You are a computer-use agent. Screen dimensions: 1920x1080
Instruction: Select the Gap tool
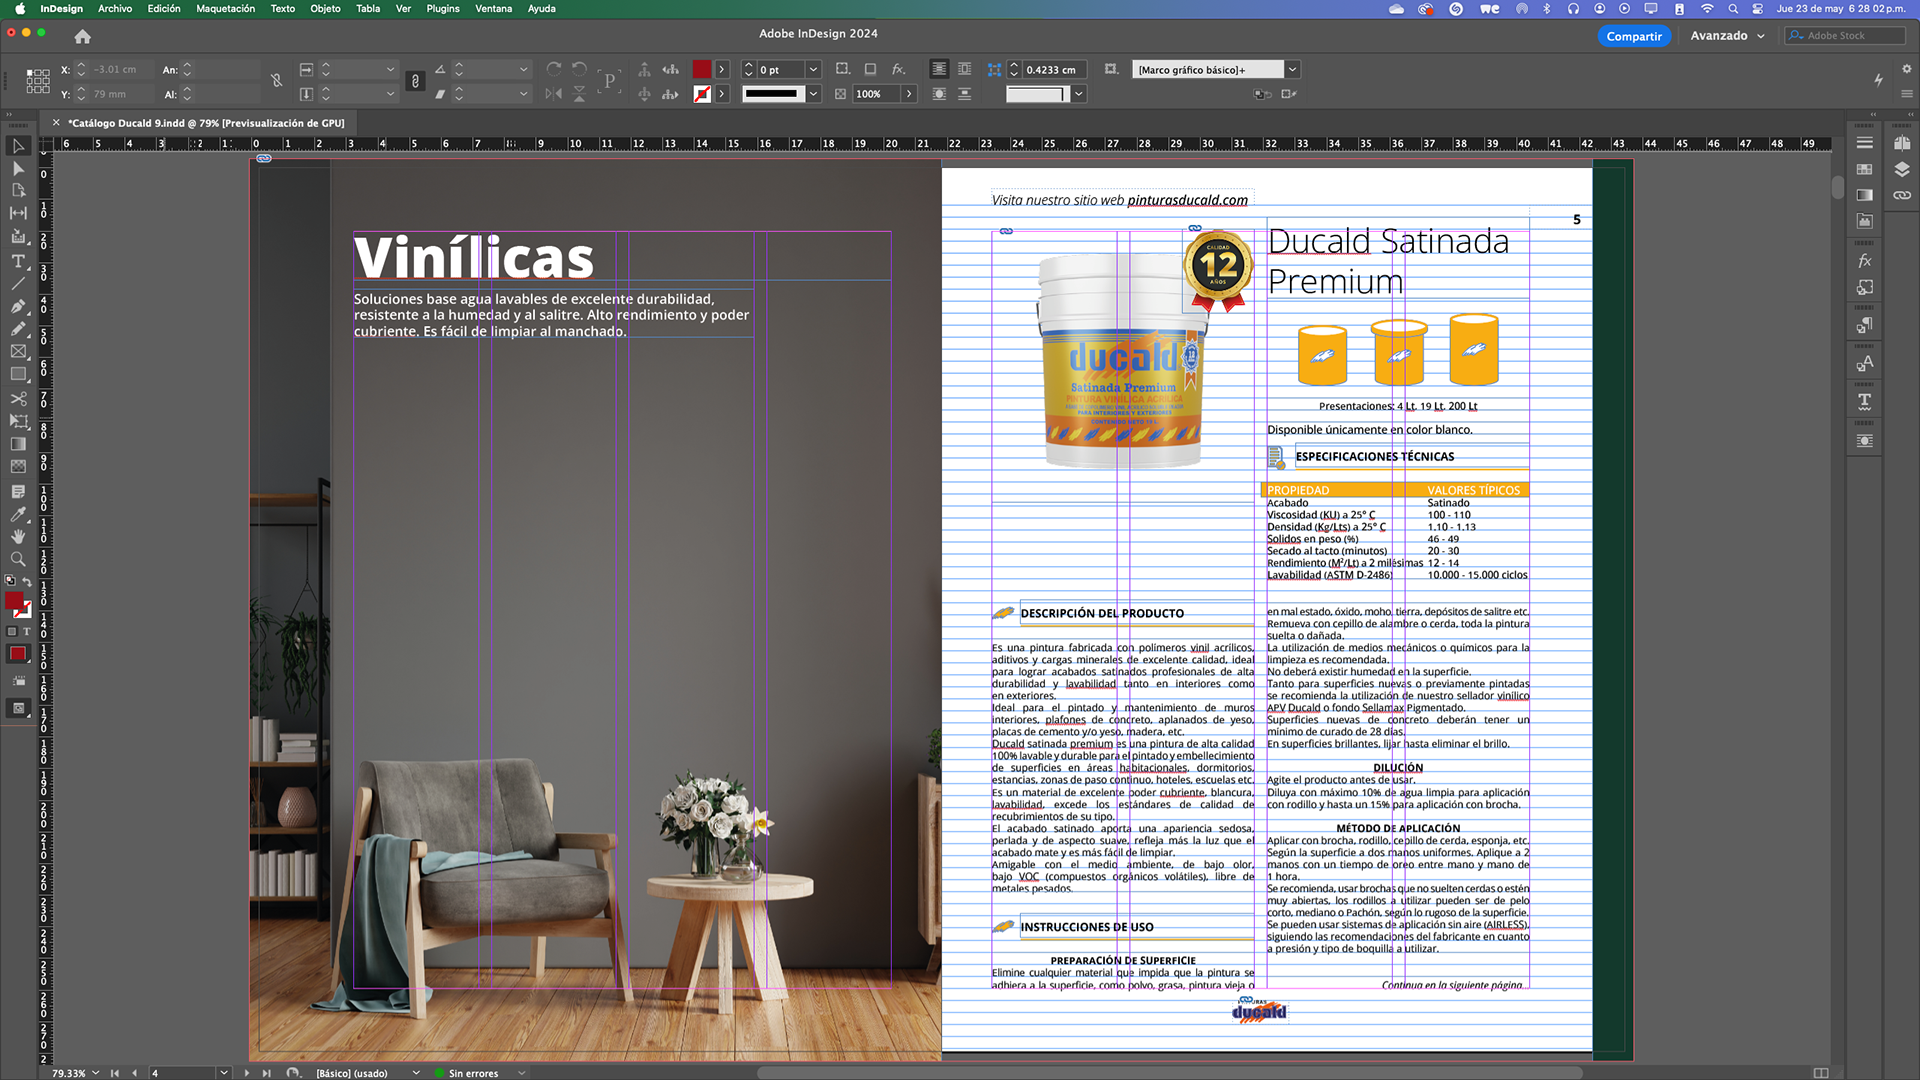pyautogui.click(x=18, y=213)
